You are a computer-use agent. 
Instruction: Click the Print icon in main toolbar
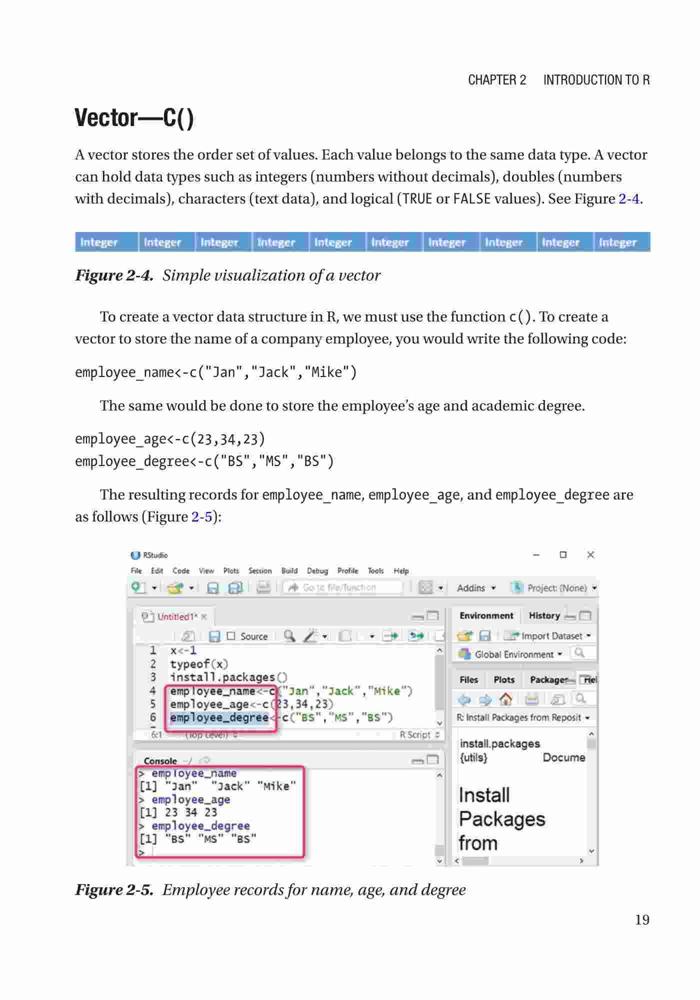click(x=263, y=588)
